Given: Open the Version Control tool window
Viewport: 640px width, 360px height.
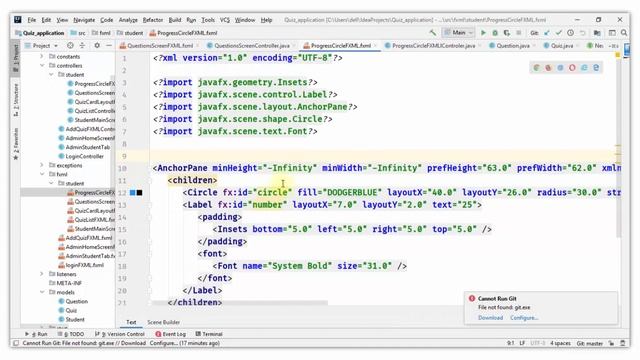Looking at the screenshot, I should pyautogui.click(x=120, y=334).
